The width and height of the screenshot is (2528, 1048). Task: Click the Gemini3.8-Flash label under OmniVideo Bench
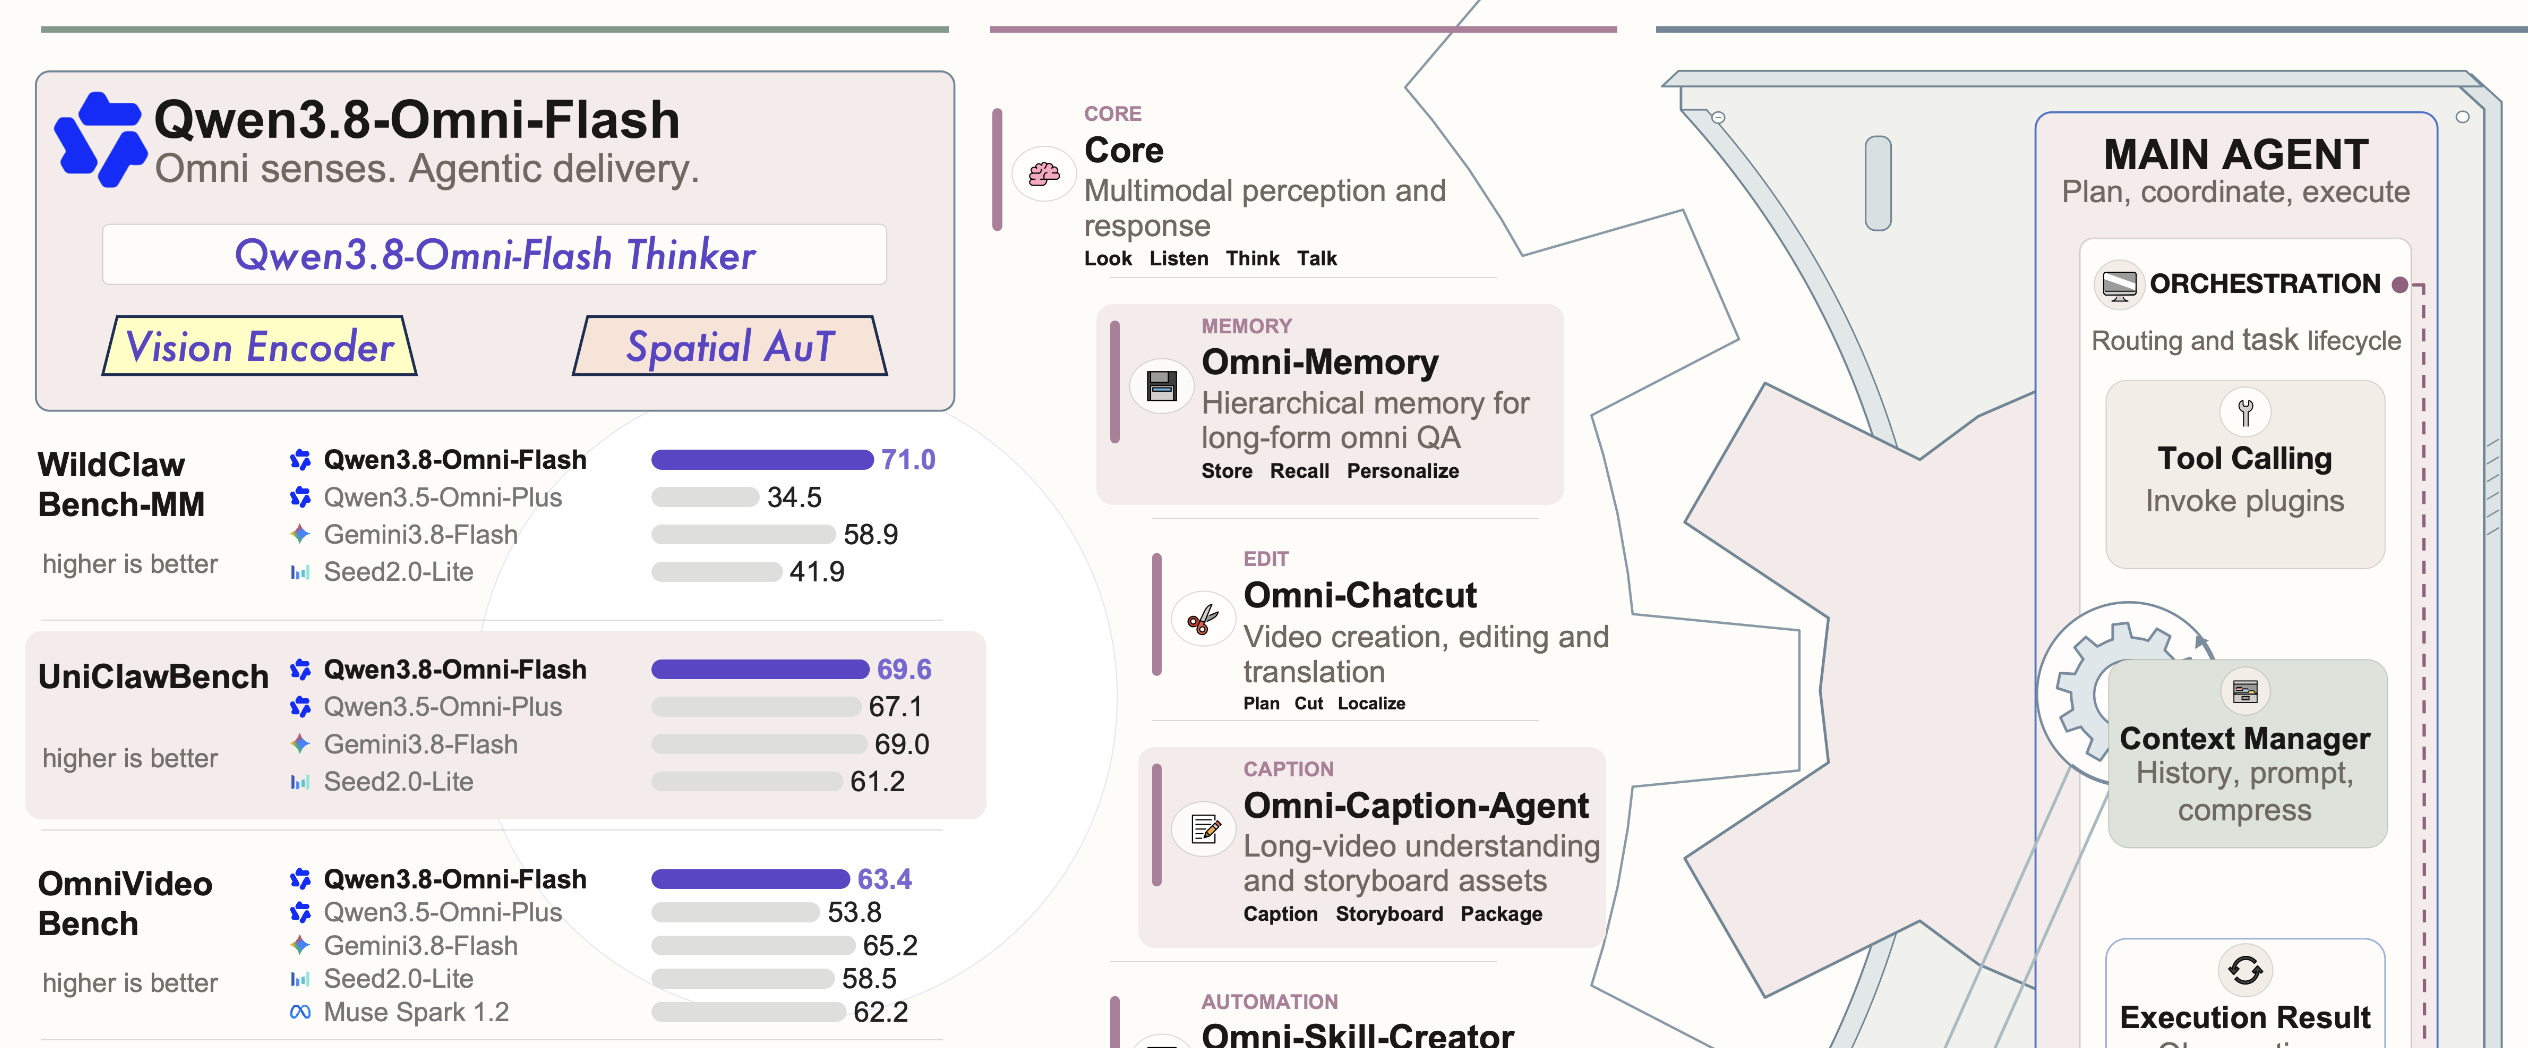point(421,945)
